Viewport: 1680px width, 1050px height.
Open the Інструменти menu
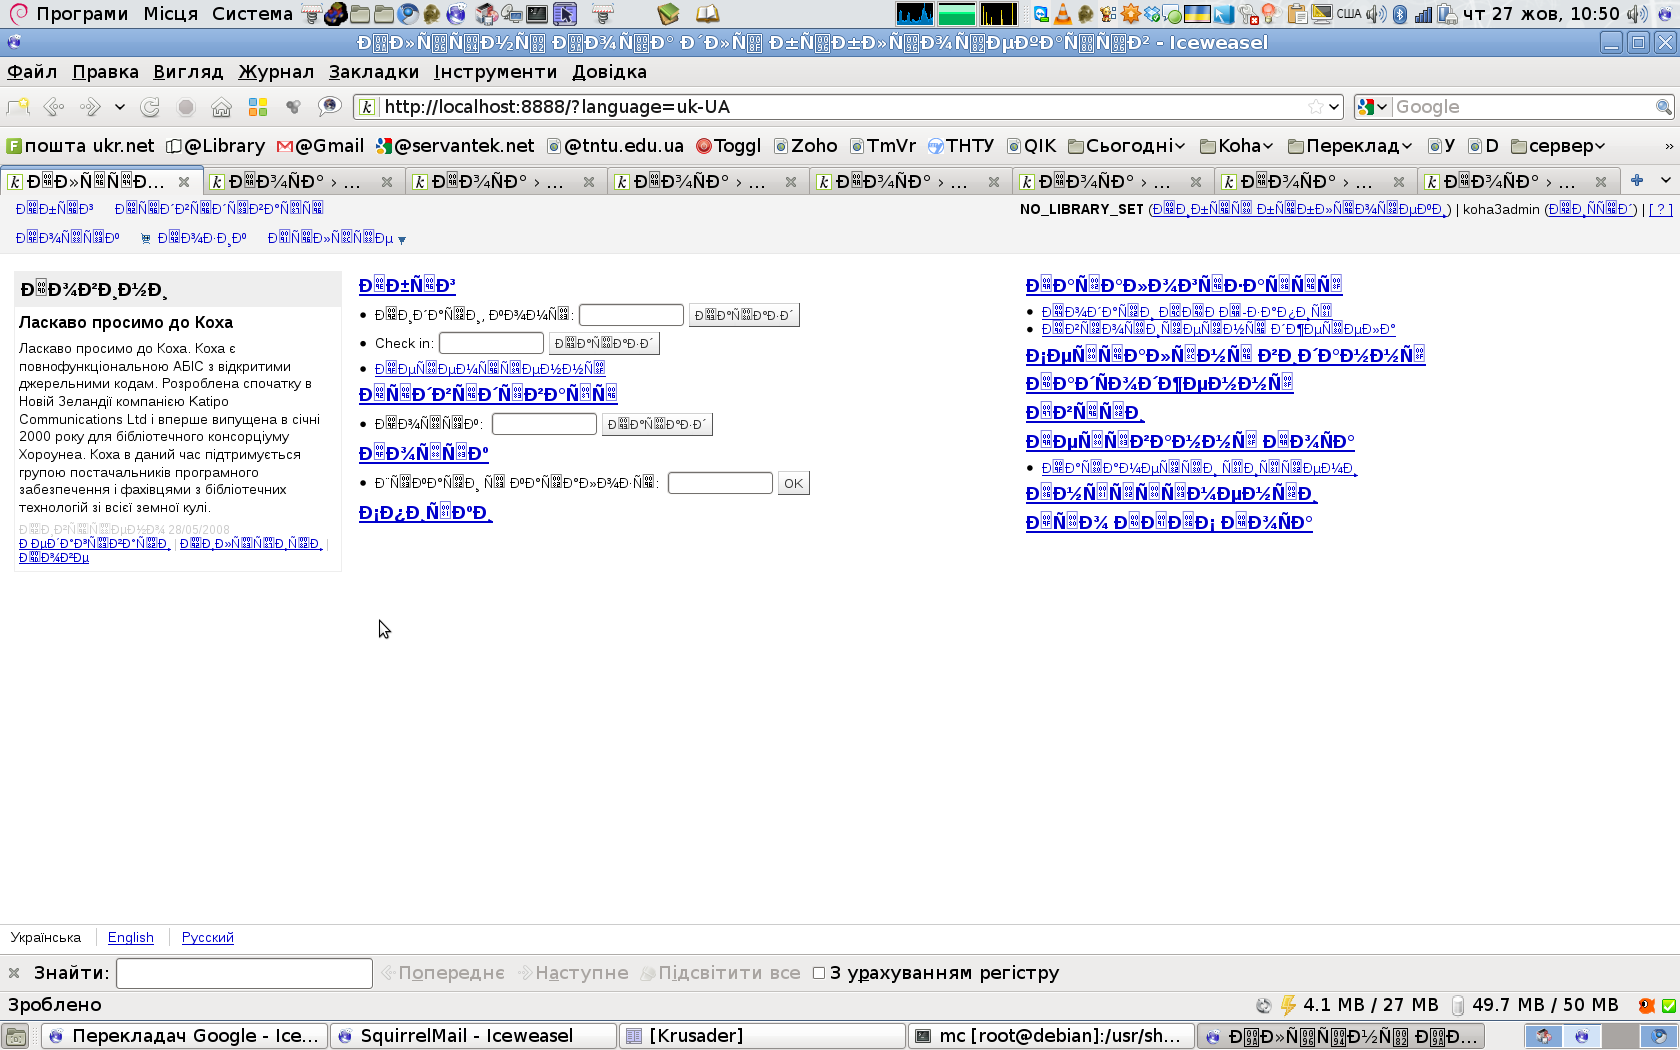[495, 72]
